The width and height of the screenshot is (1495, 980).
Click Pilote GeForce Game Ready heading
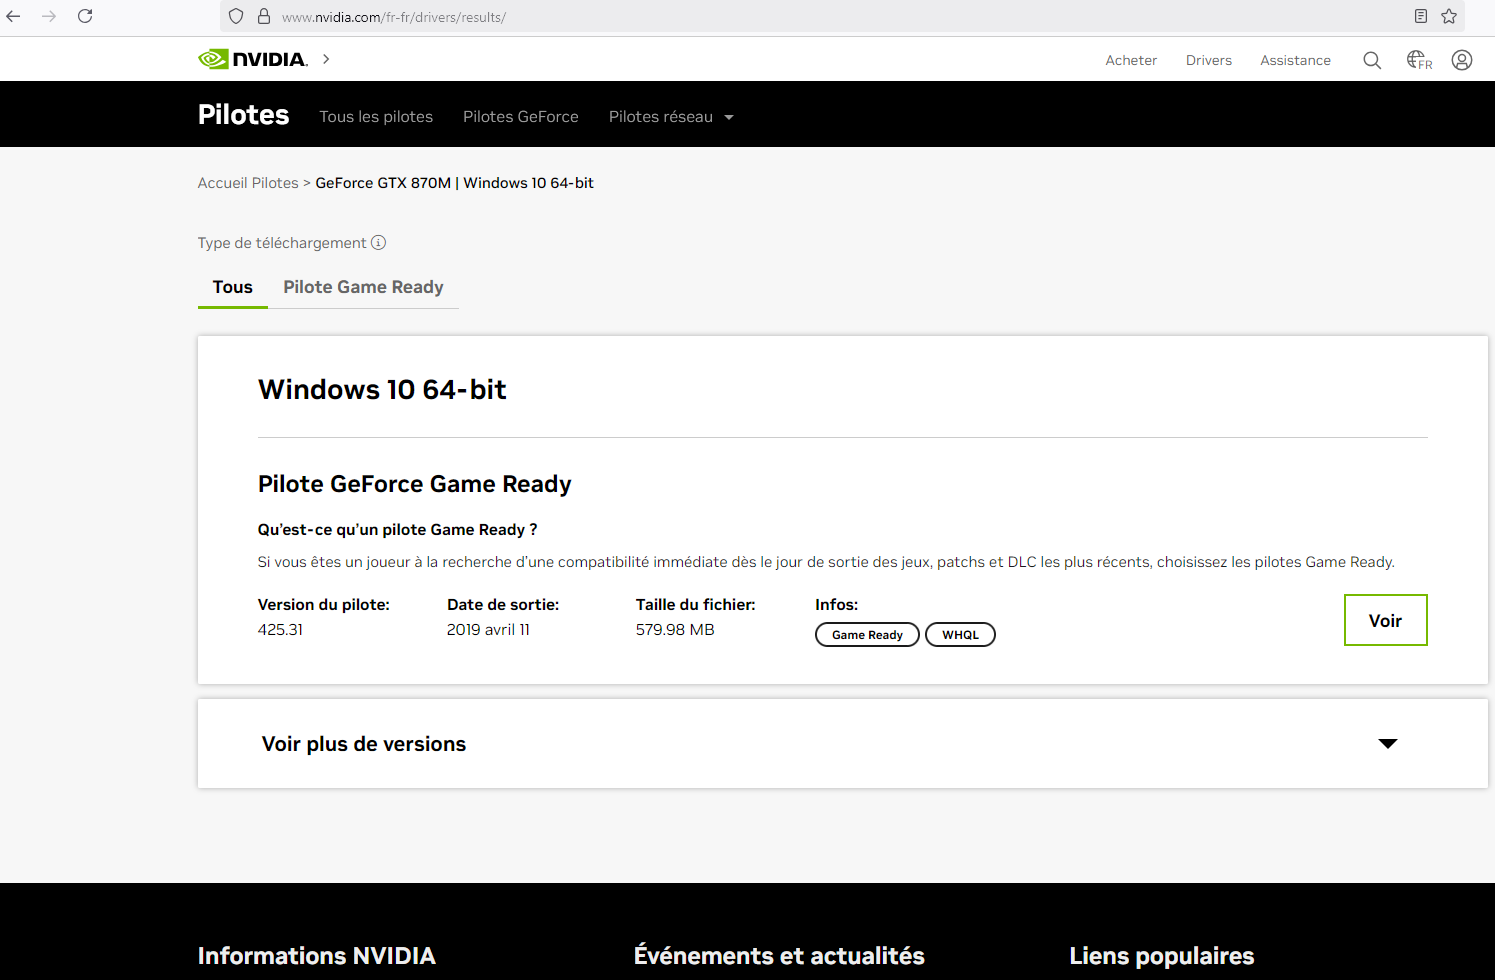tap(415, 484)
